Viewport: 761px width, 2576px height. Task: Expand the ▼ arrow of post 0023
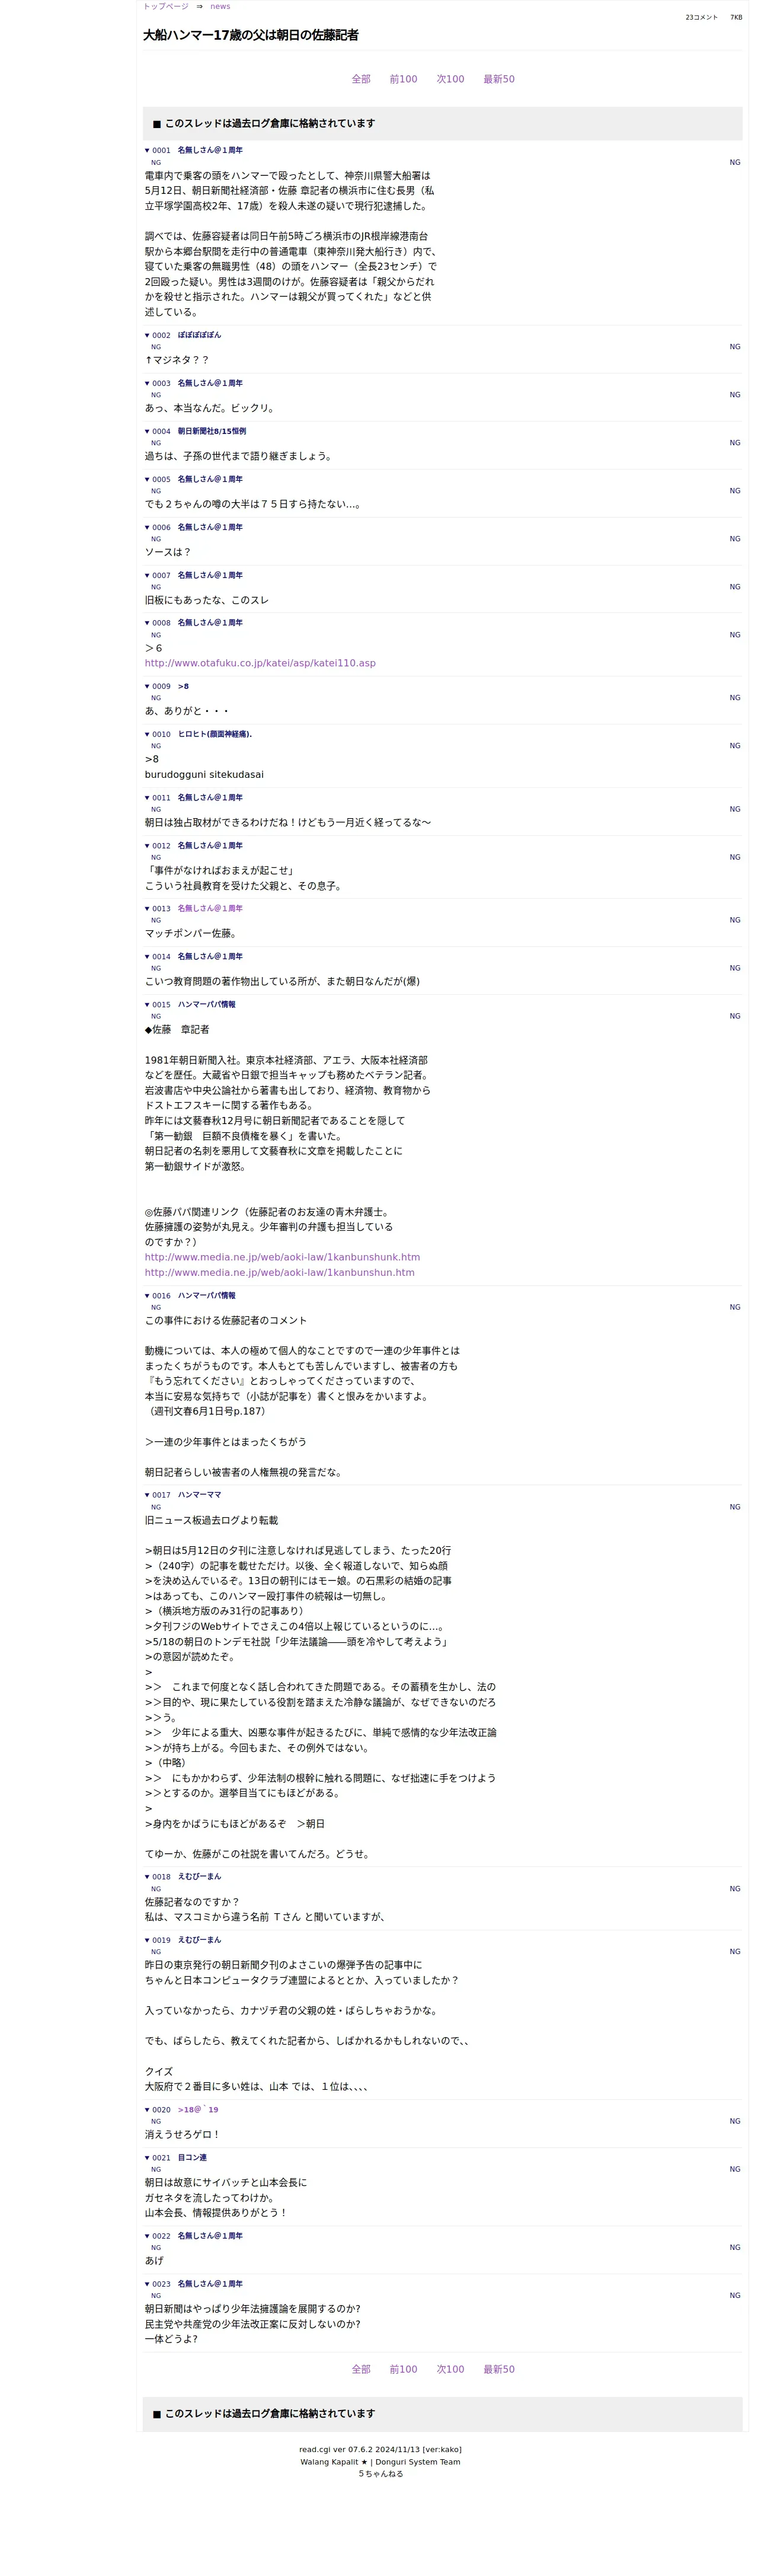click(x=147, y=2283)
